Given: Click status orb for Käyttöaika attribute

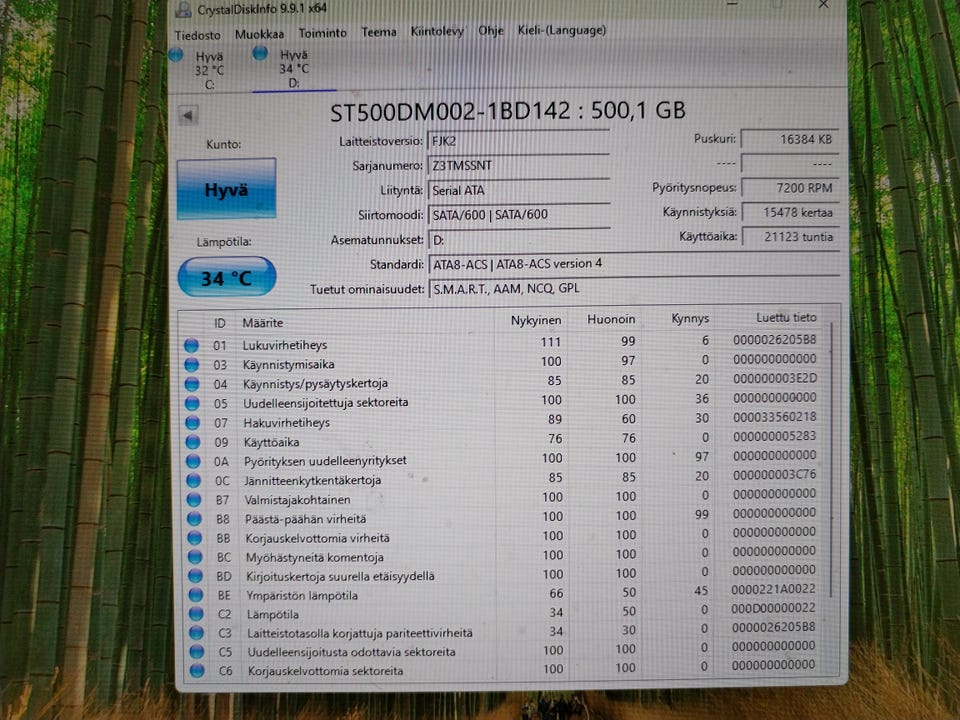Looking at the screenshot, I should [x=193, y=442].
